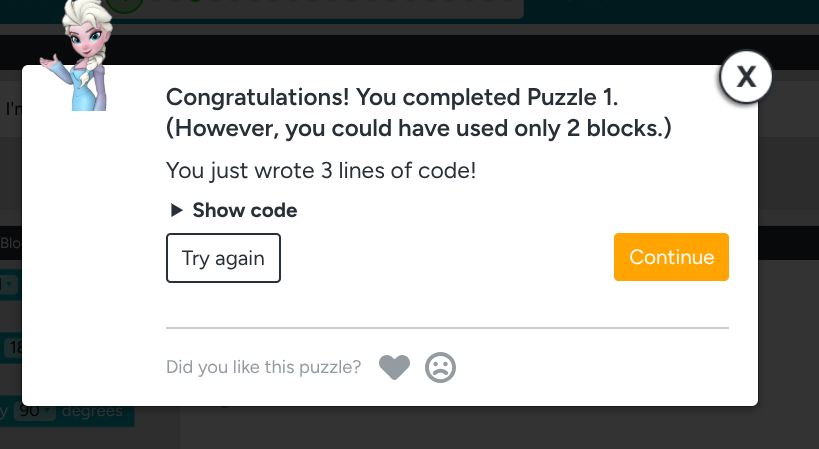
Task: Dislike the puzzle with the sad face icon
Action: point(440,368)
